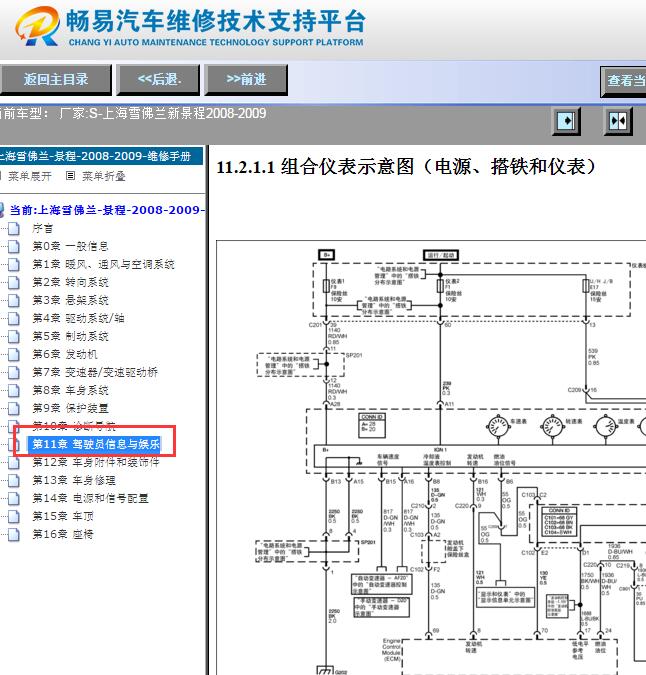Click the page icon beside 第3章 悬架系统

pyautogui.click(x=14, y=300)
